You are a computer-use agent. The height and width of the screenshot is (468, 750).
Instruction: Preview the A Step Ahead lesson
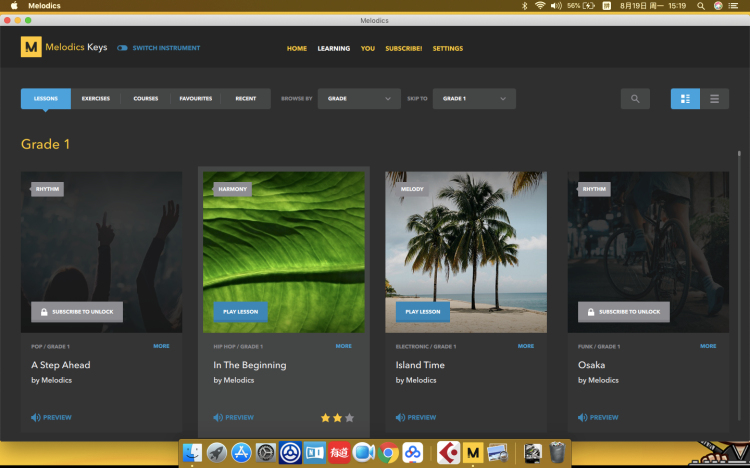click(x=51, y=417)
